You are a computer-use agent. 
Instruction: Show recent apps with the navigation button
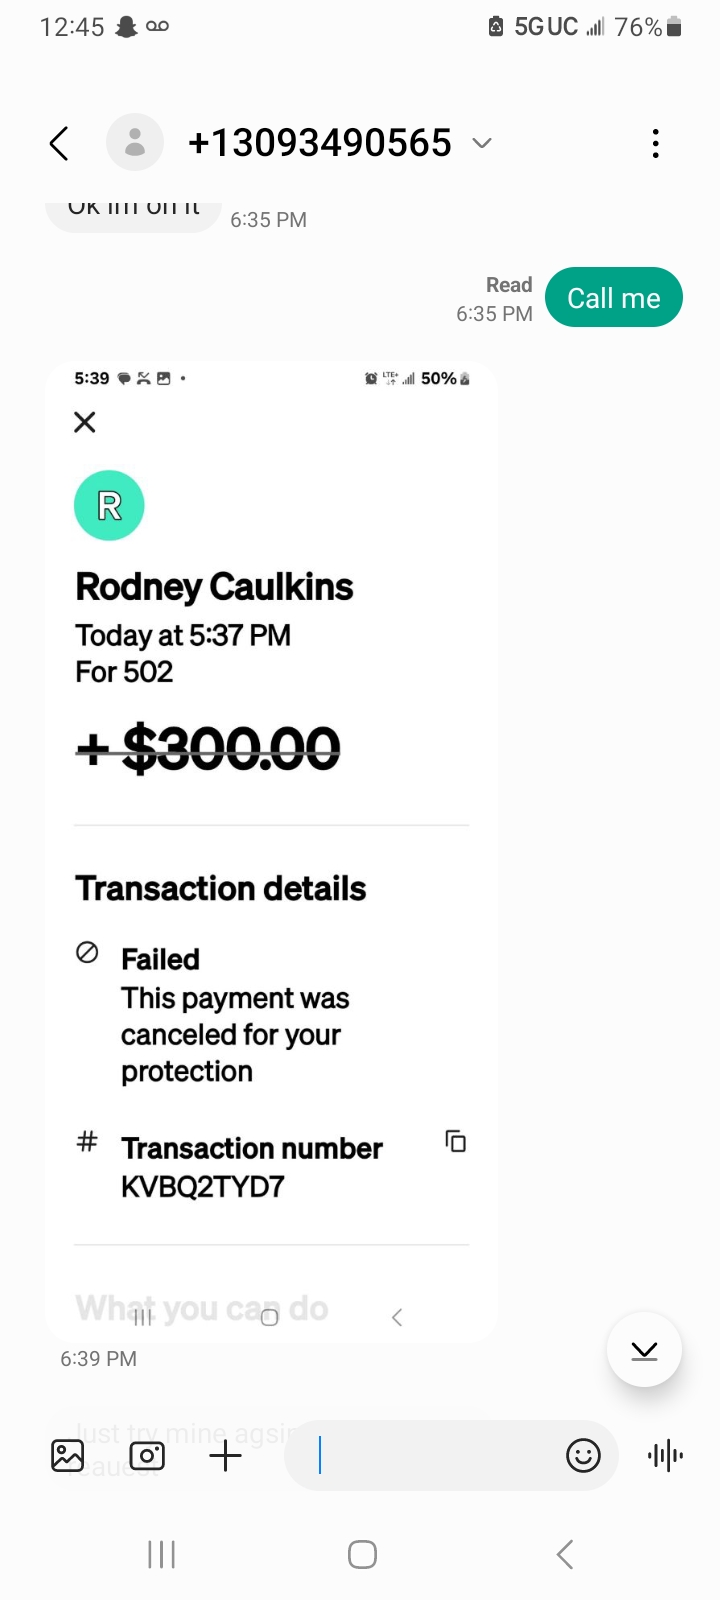tap(161, 1554)
